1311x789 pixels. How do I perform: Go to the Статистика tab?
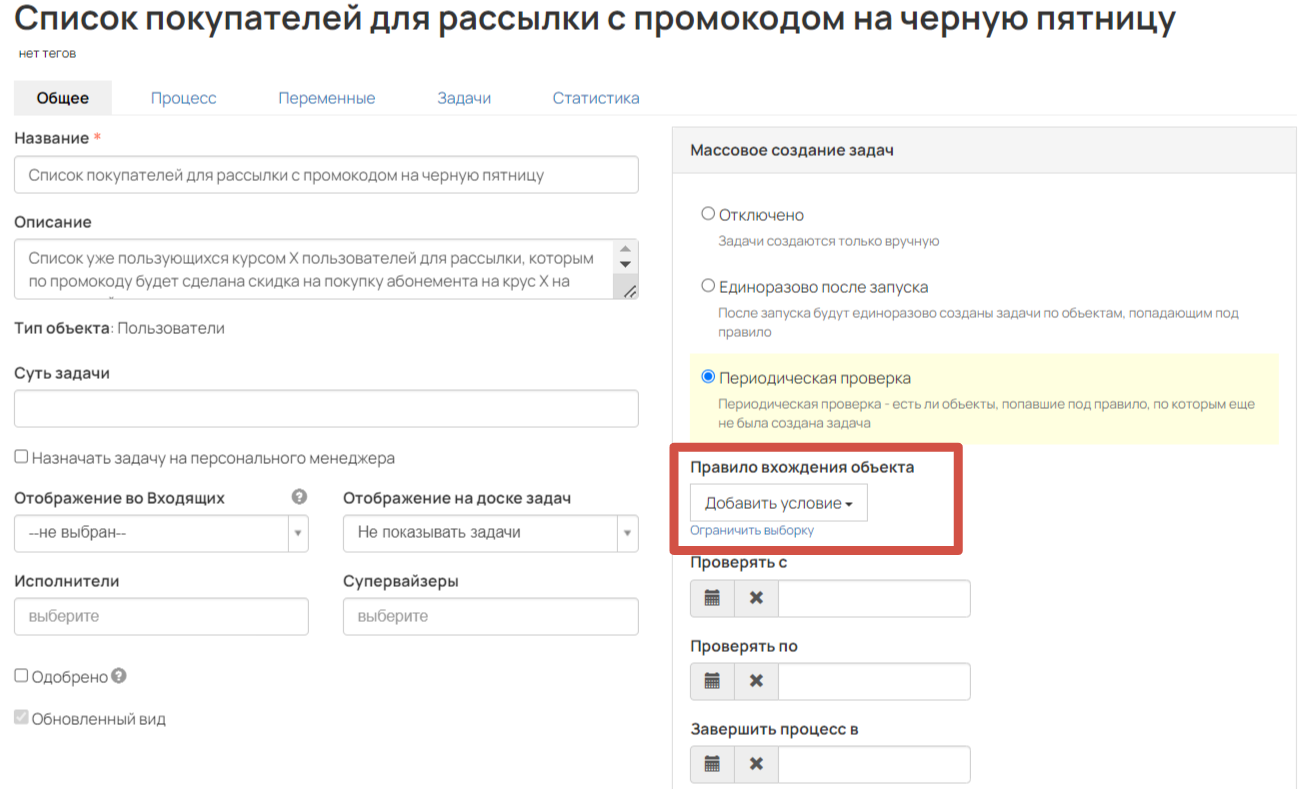596,98
